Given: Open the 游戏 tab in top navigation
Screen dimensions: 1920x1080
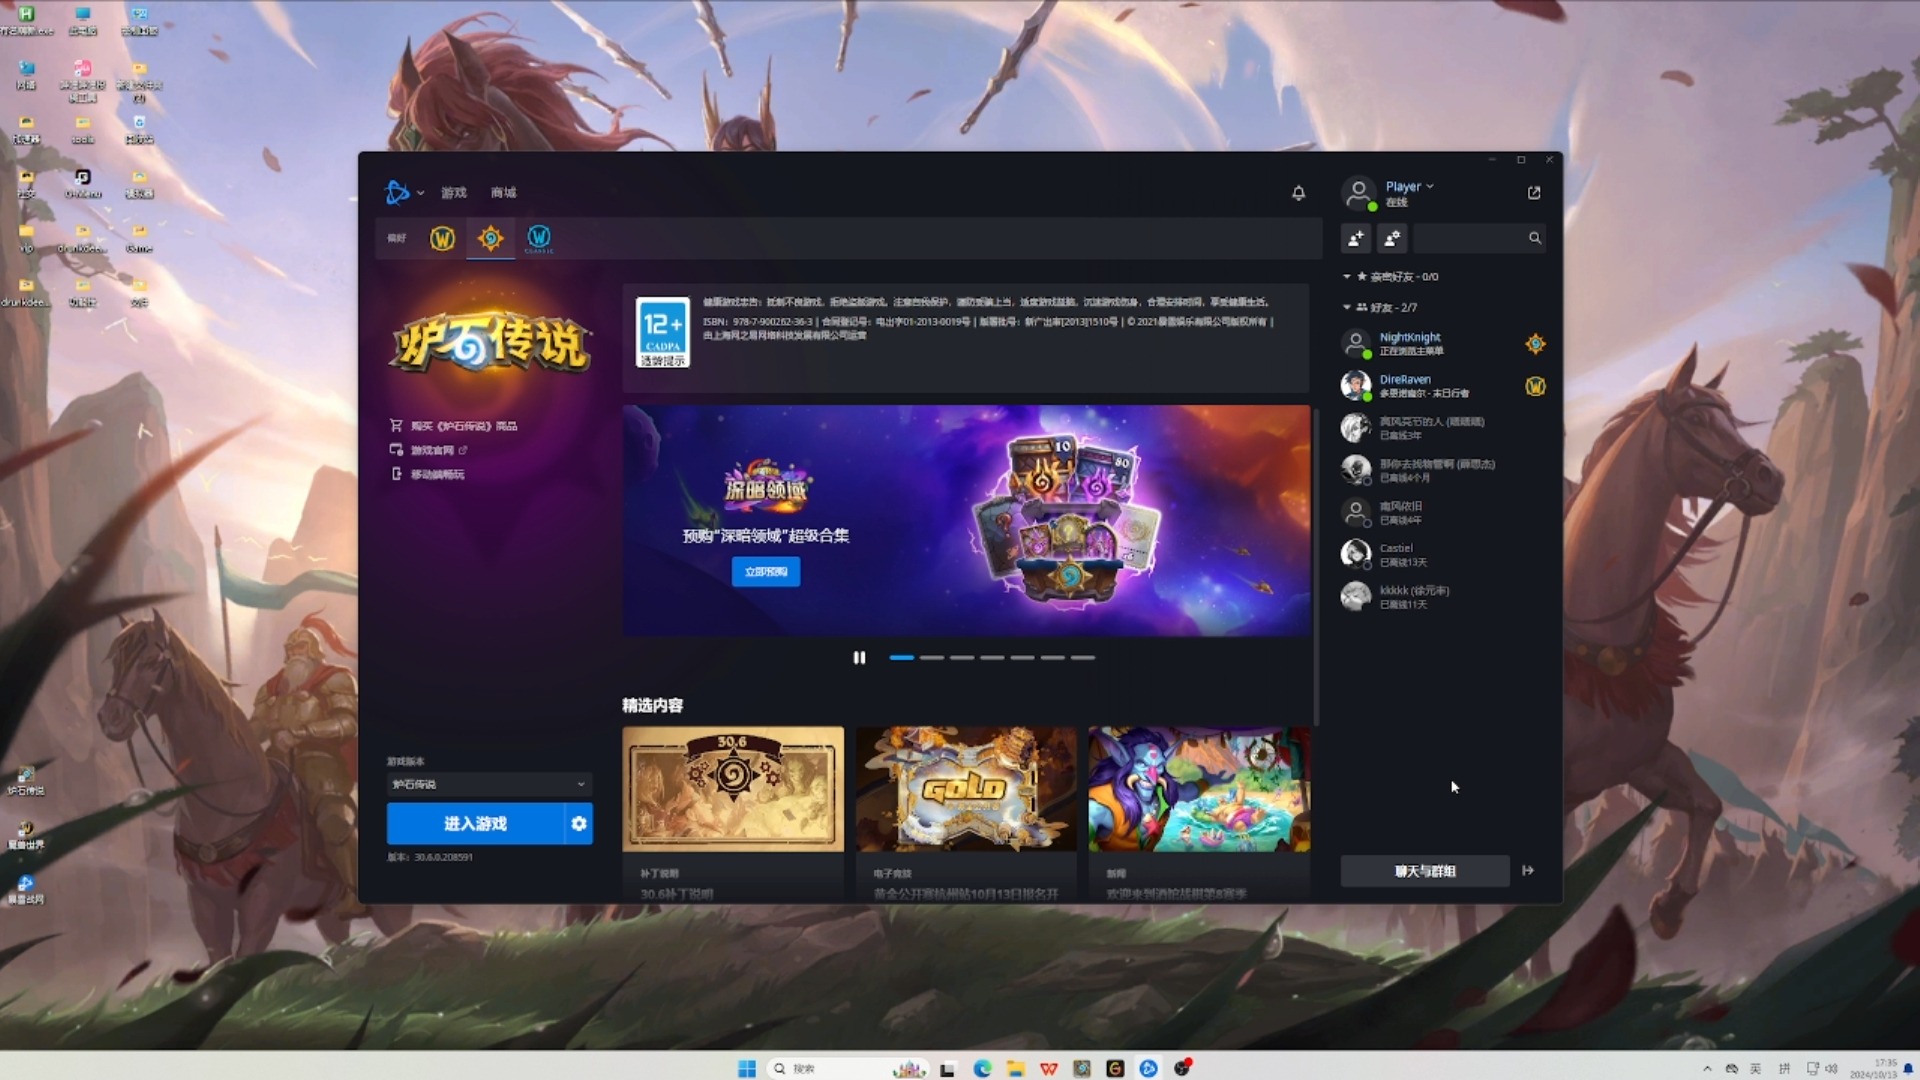Looking at the screenshot, I should (x=454, y=192).
